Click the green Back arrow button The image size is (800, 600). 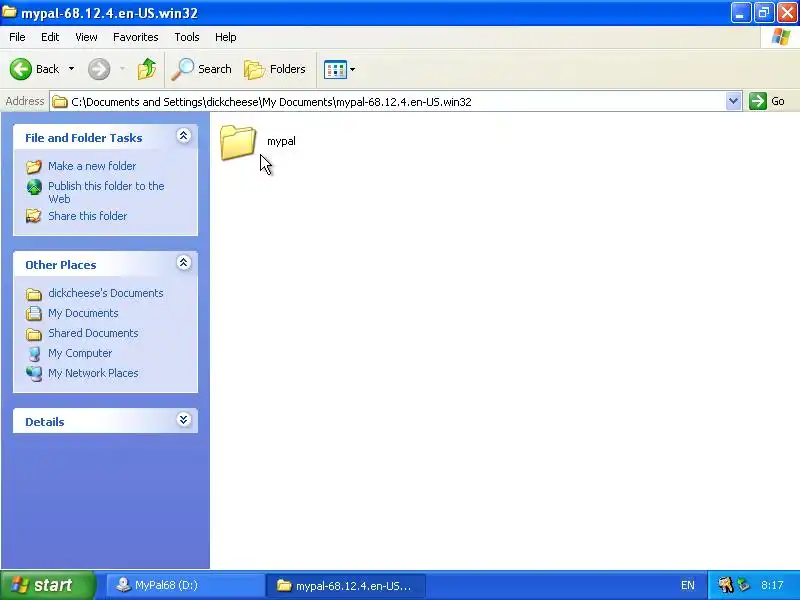click(21, 69)
